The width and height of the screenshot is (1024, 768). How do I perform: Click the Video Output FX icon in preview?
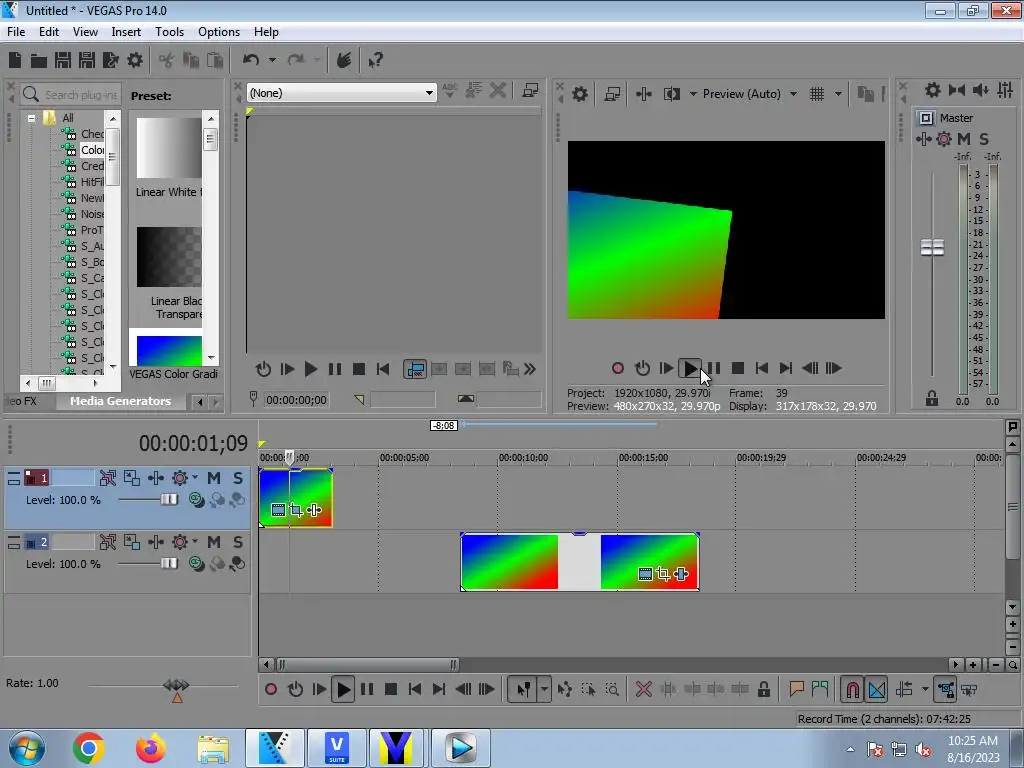(x=644, y=94)
